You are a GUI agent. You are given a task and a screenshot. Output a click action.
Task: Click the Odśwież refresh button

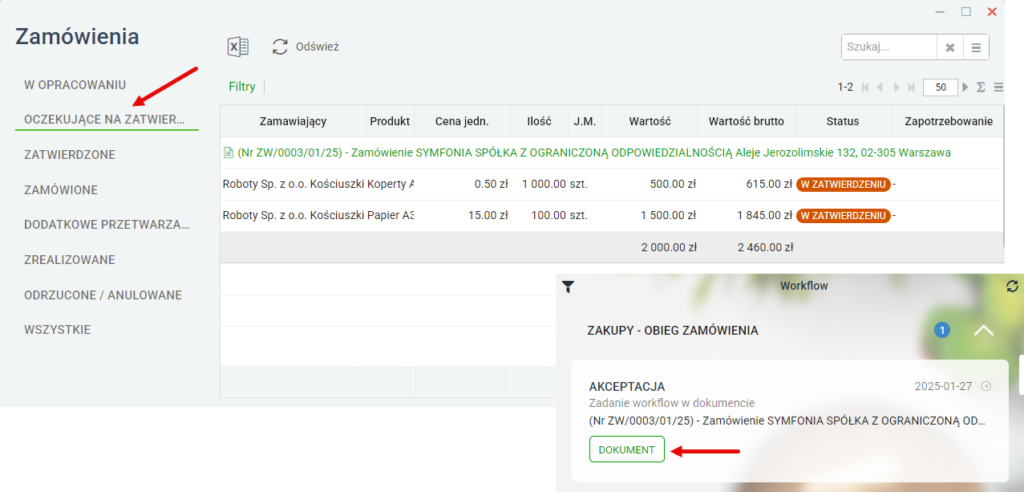[x=306, y=47]
